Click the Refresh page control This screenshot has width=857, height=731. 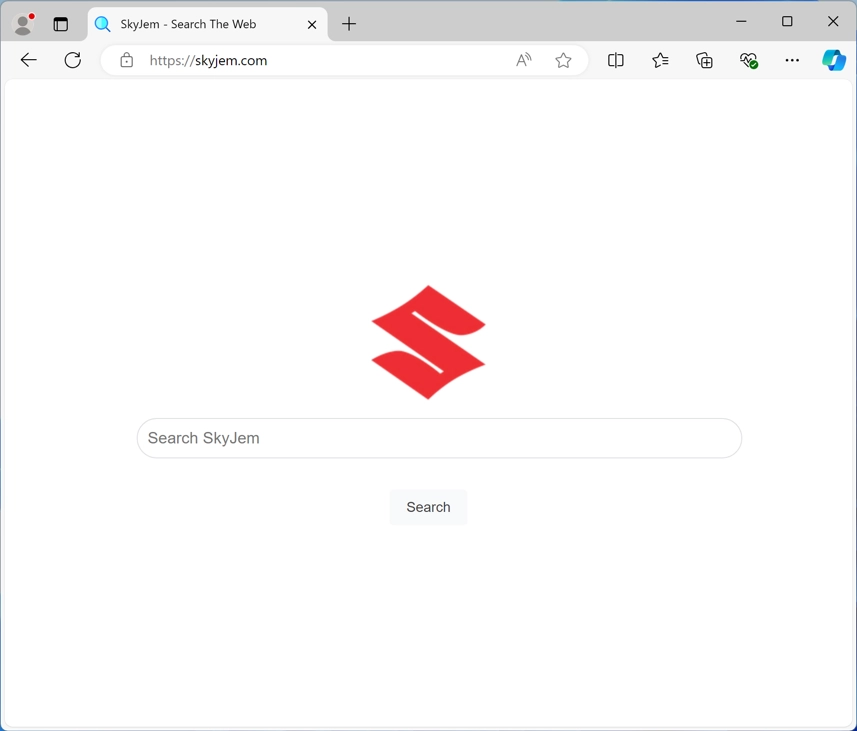pos(72,60)
